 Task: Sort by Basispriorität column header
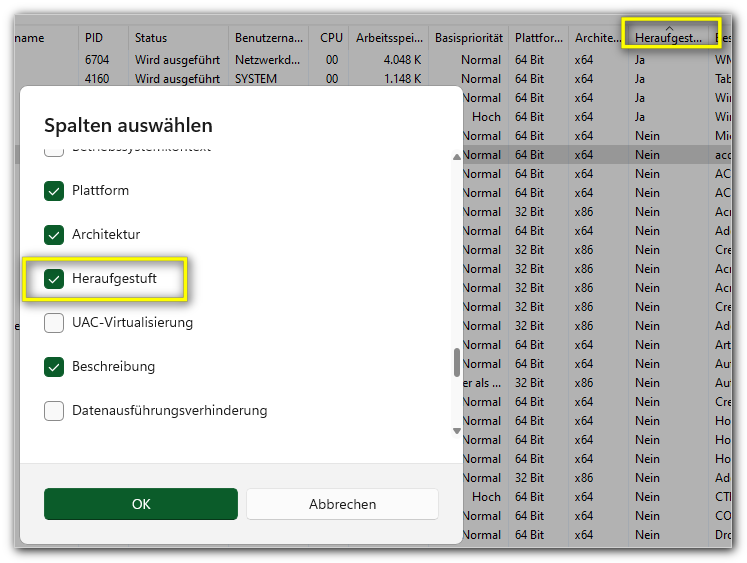(468, 38)
